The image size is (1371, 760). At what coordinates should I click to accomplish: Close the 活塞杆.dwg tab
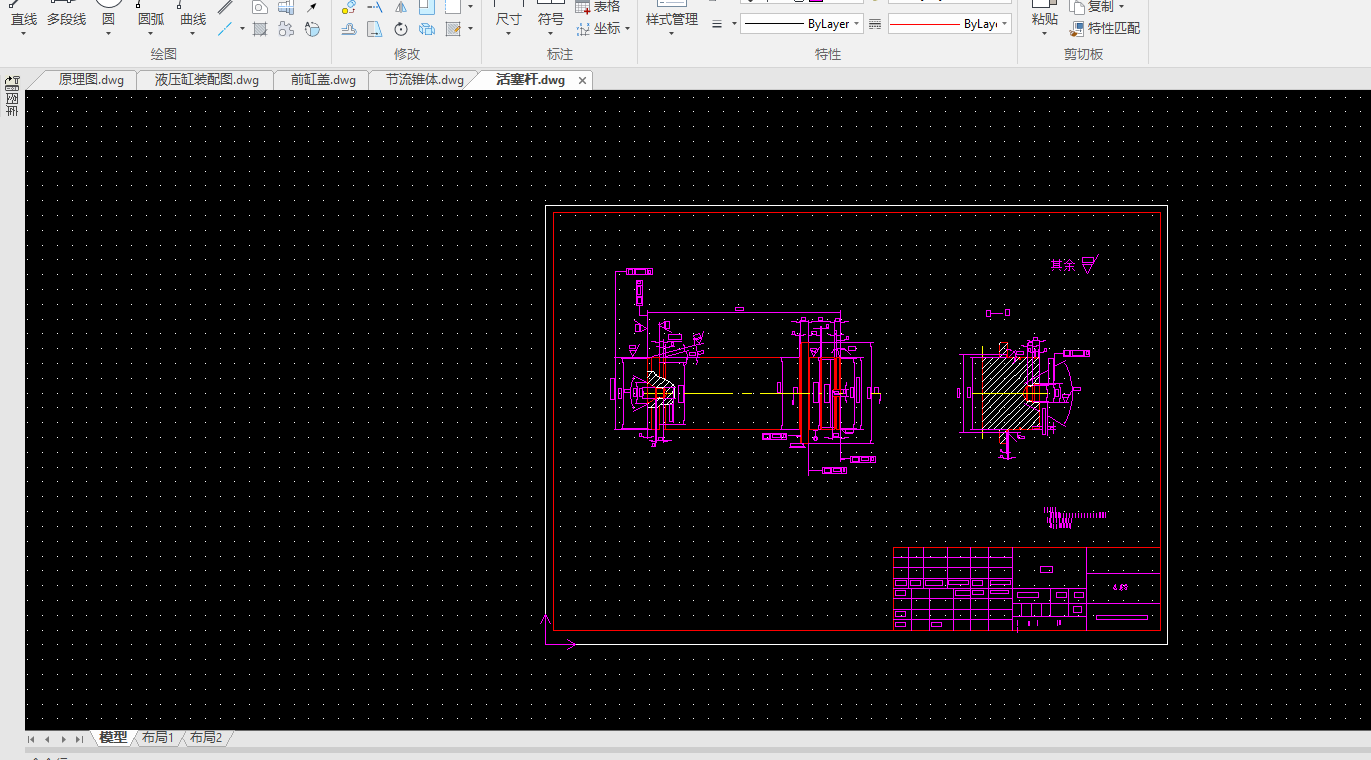582,80
